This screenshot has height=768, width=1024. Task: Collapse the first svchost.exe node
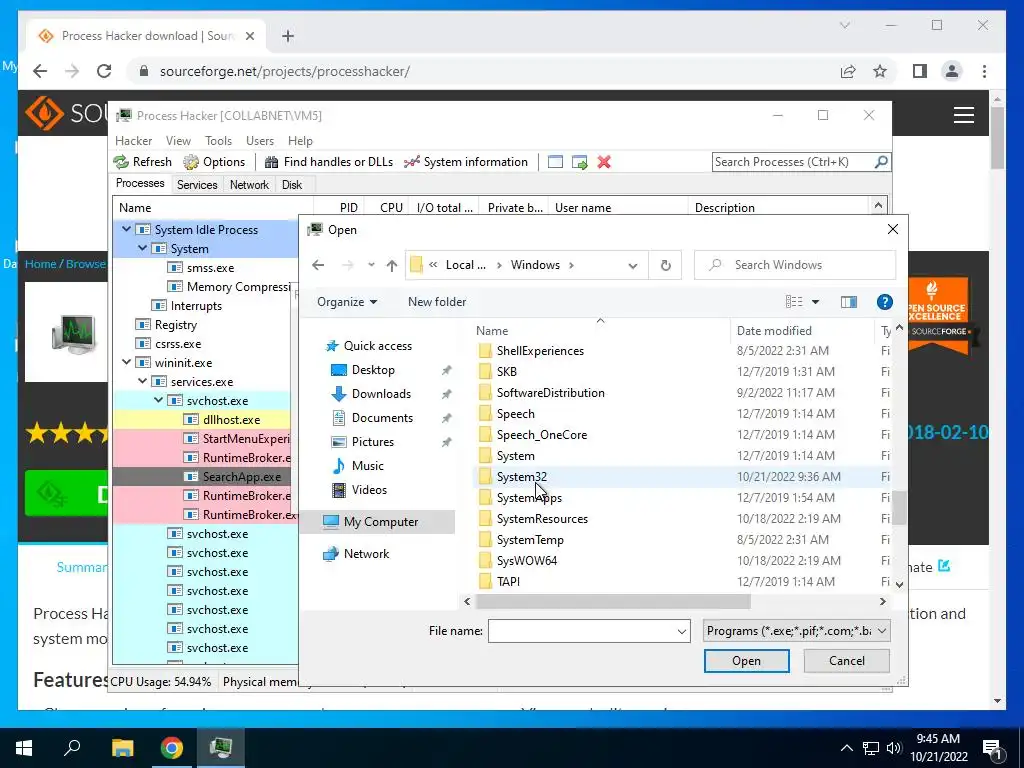tap(158, 400)
